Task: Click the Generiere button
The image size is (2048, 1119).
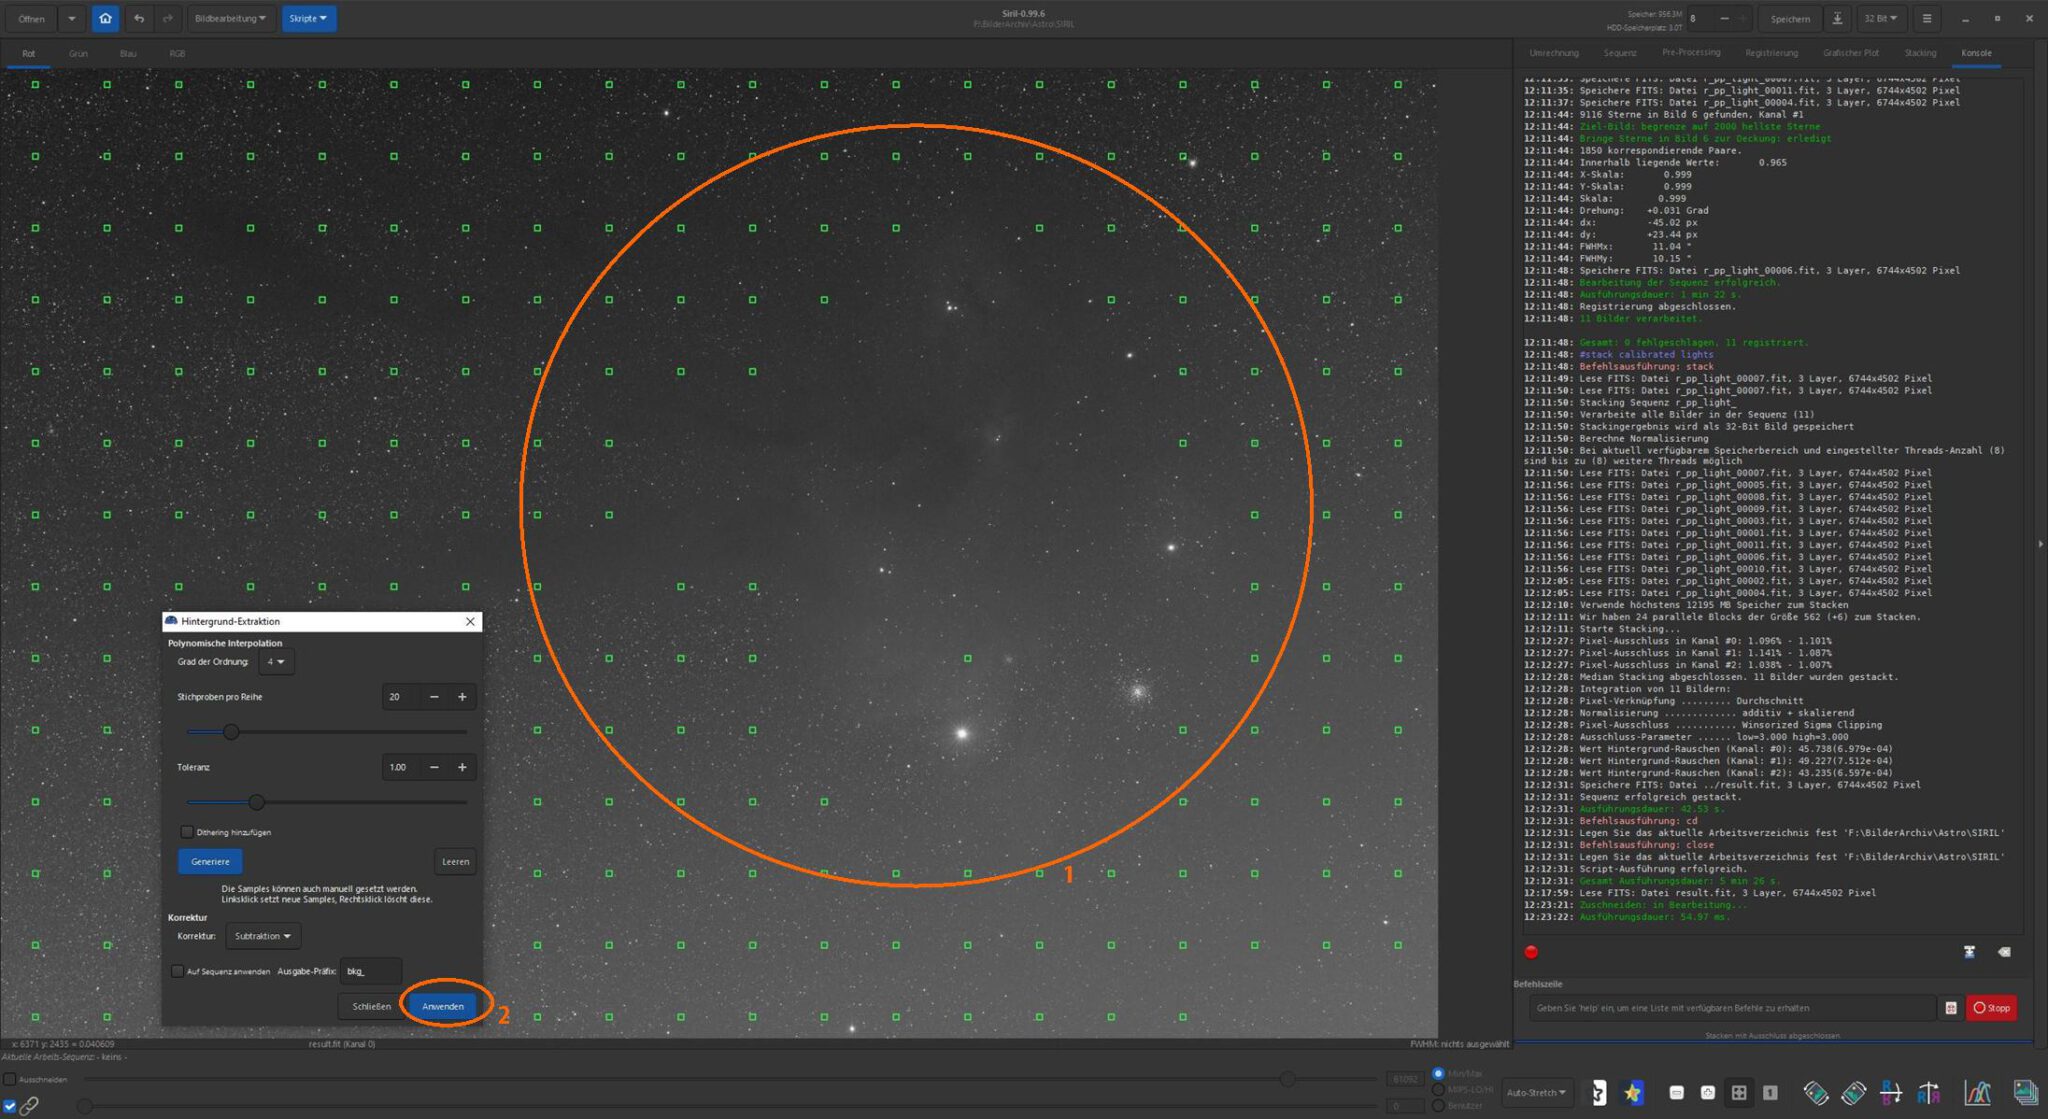Action: [x=210, y=861]
